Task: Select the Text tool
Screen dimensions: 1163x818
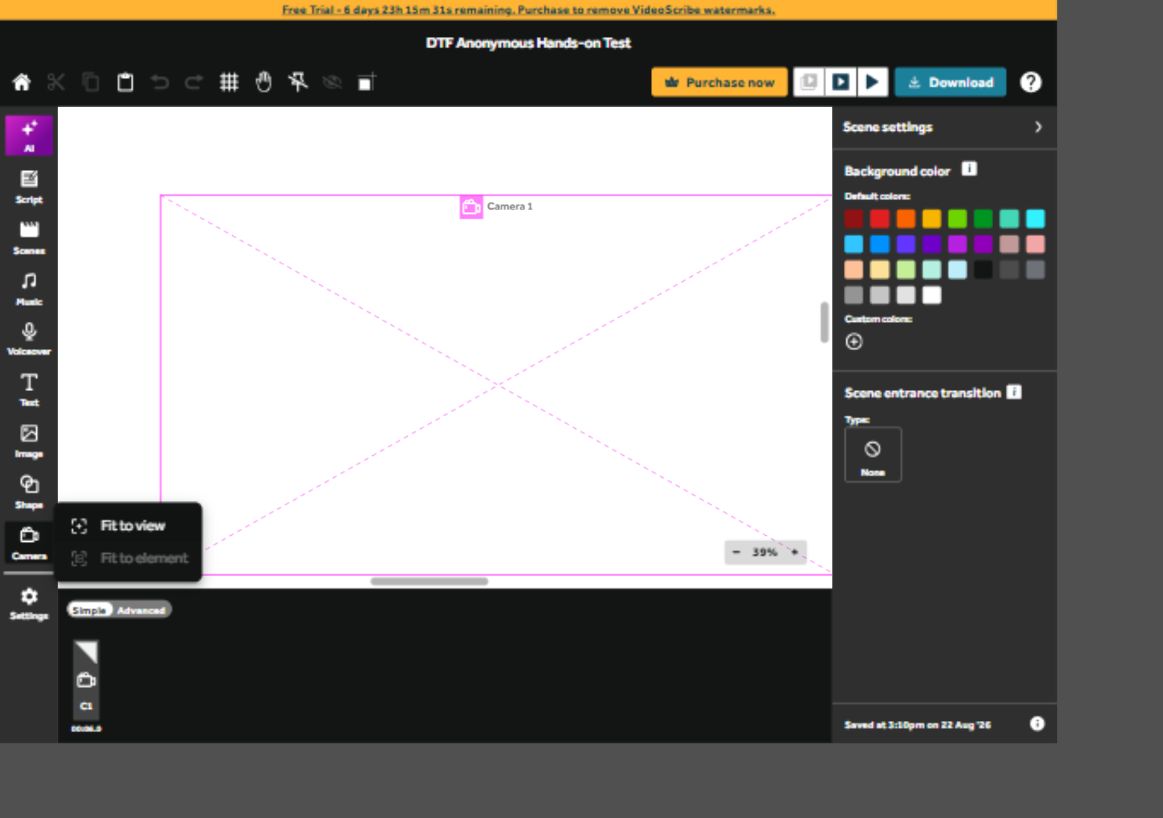Action: [x=29, y=390]
